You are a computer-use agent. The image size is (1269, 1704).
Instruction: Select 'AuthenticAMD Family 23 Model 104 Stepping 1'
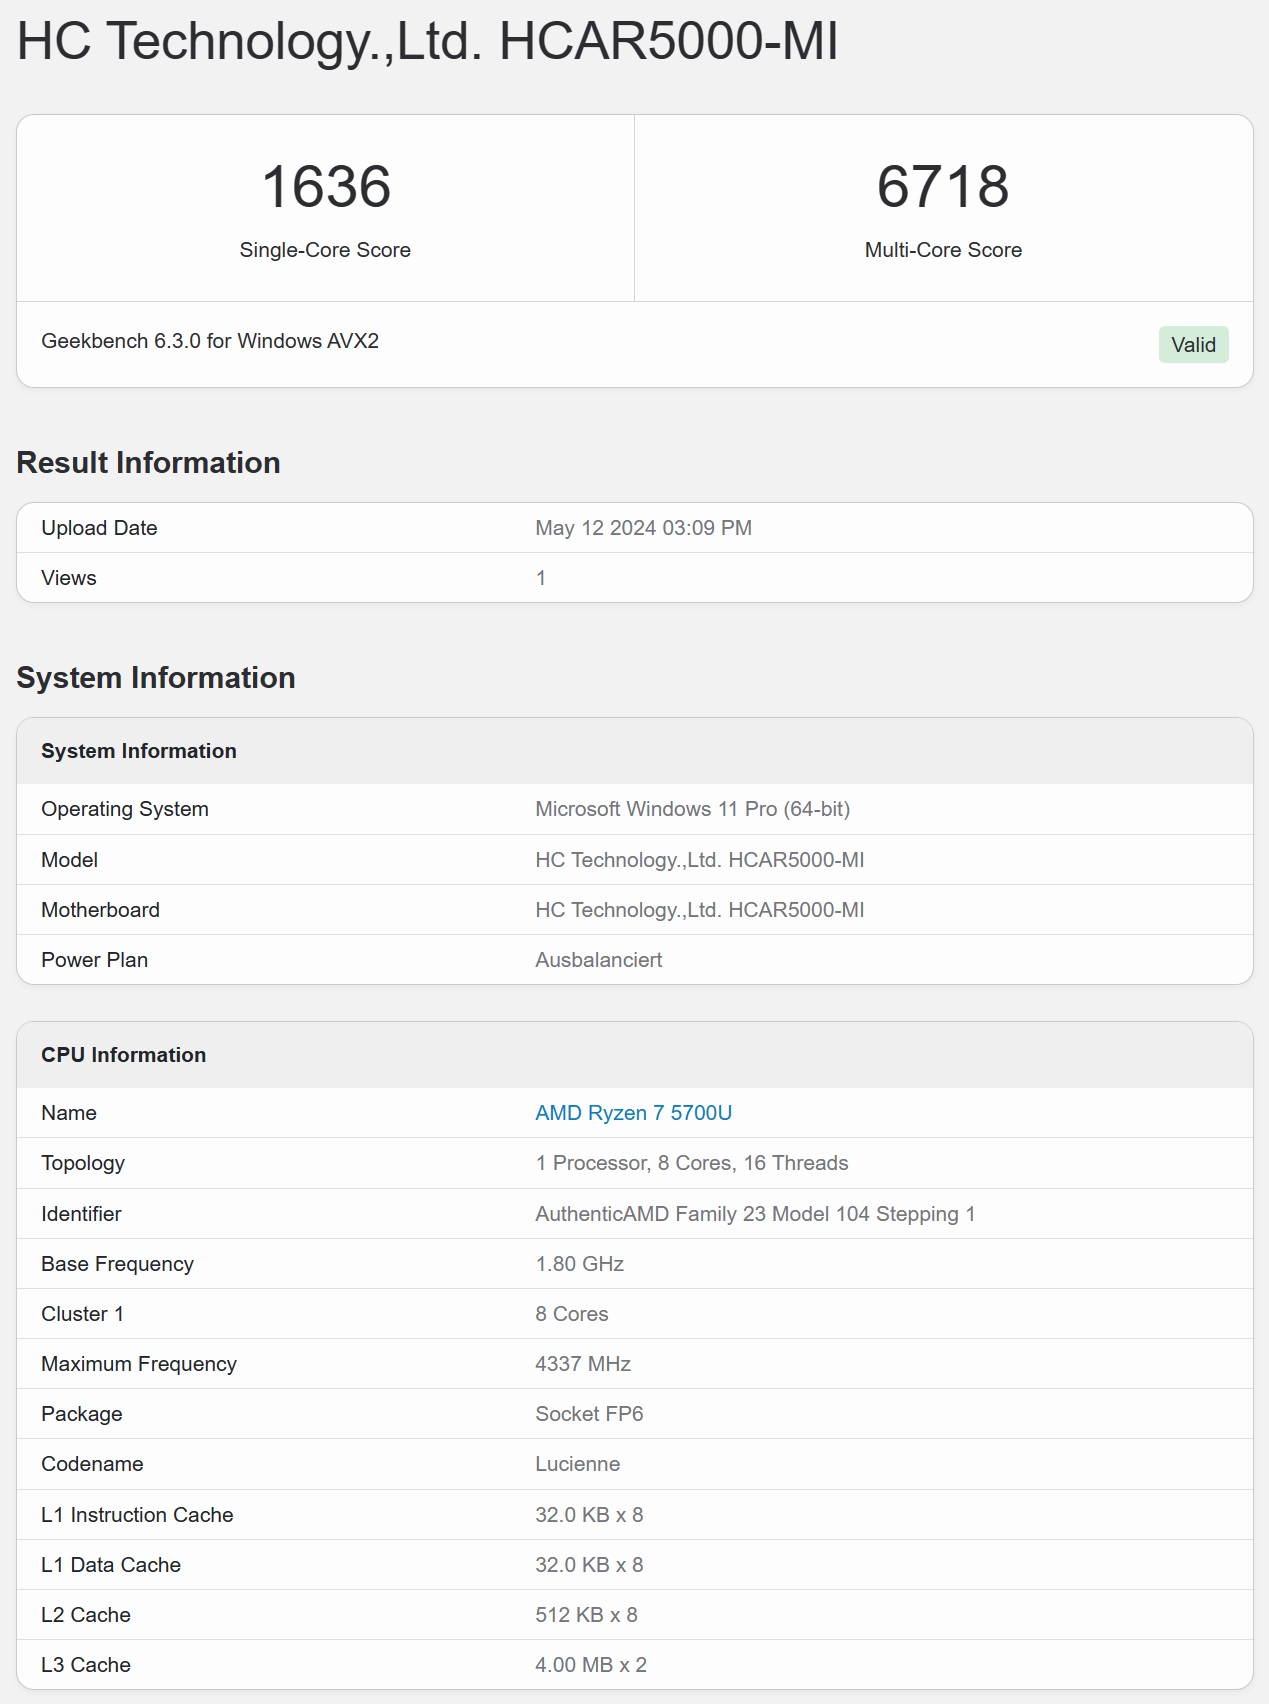point(755,1214)
